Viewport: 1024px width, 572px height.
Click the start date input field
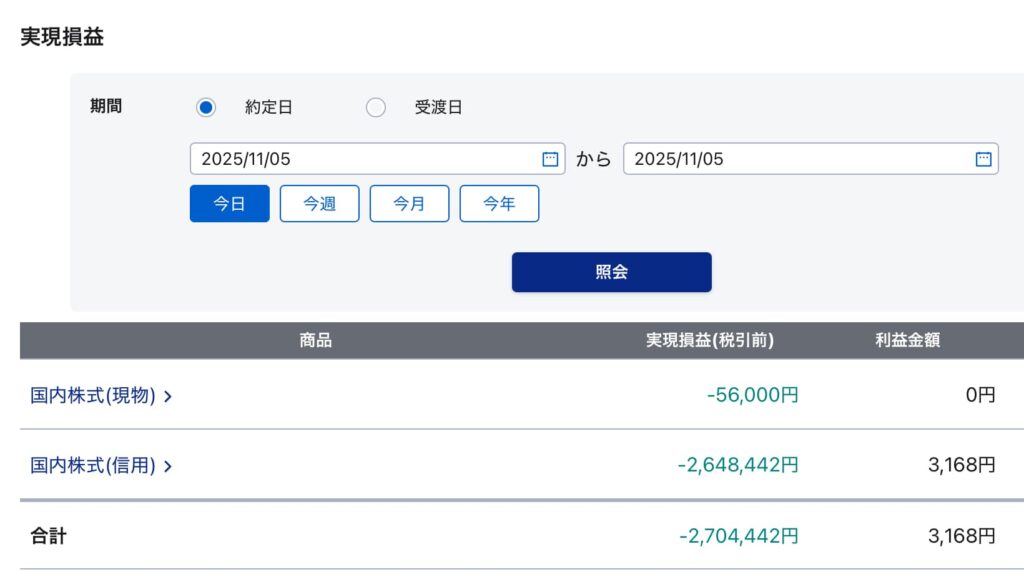[365, 159]
